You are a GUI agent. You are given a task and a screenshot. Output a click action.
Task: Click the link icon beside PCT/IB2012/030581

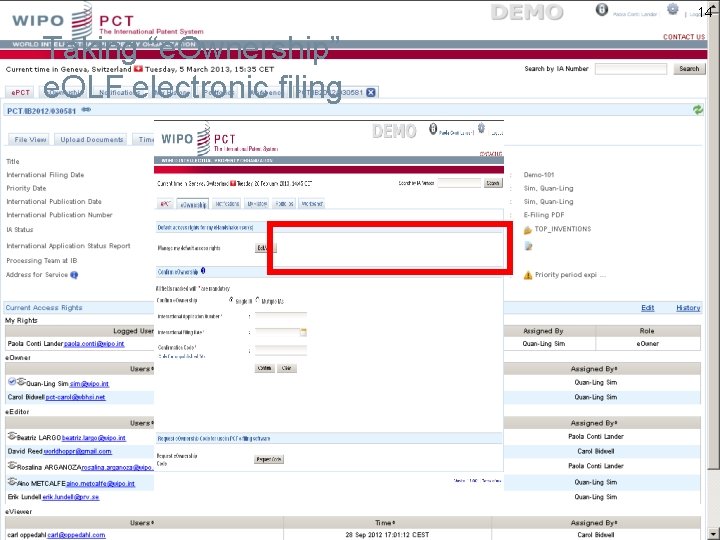click(86, 110)
